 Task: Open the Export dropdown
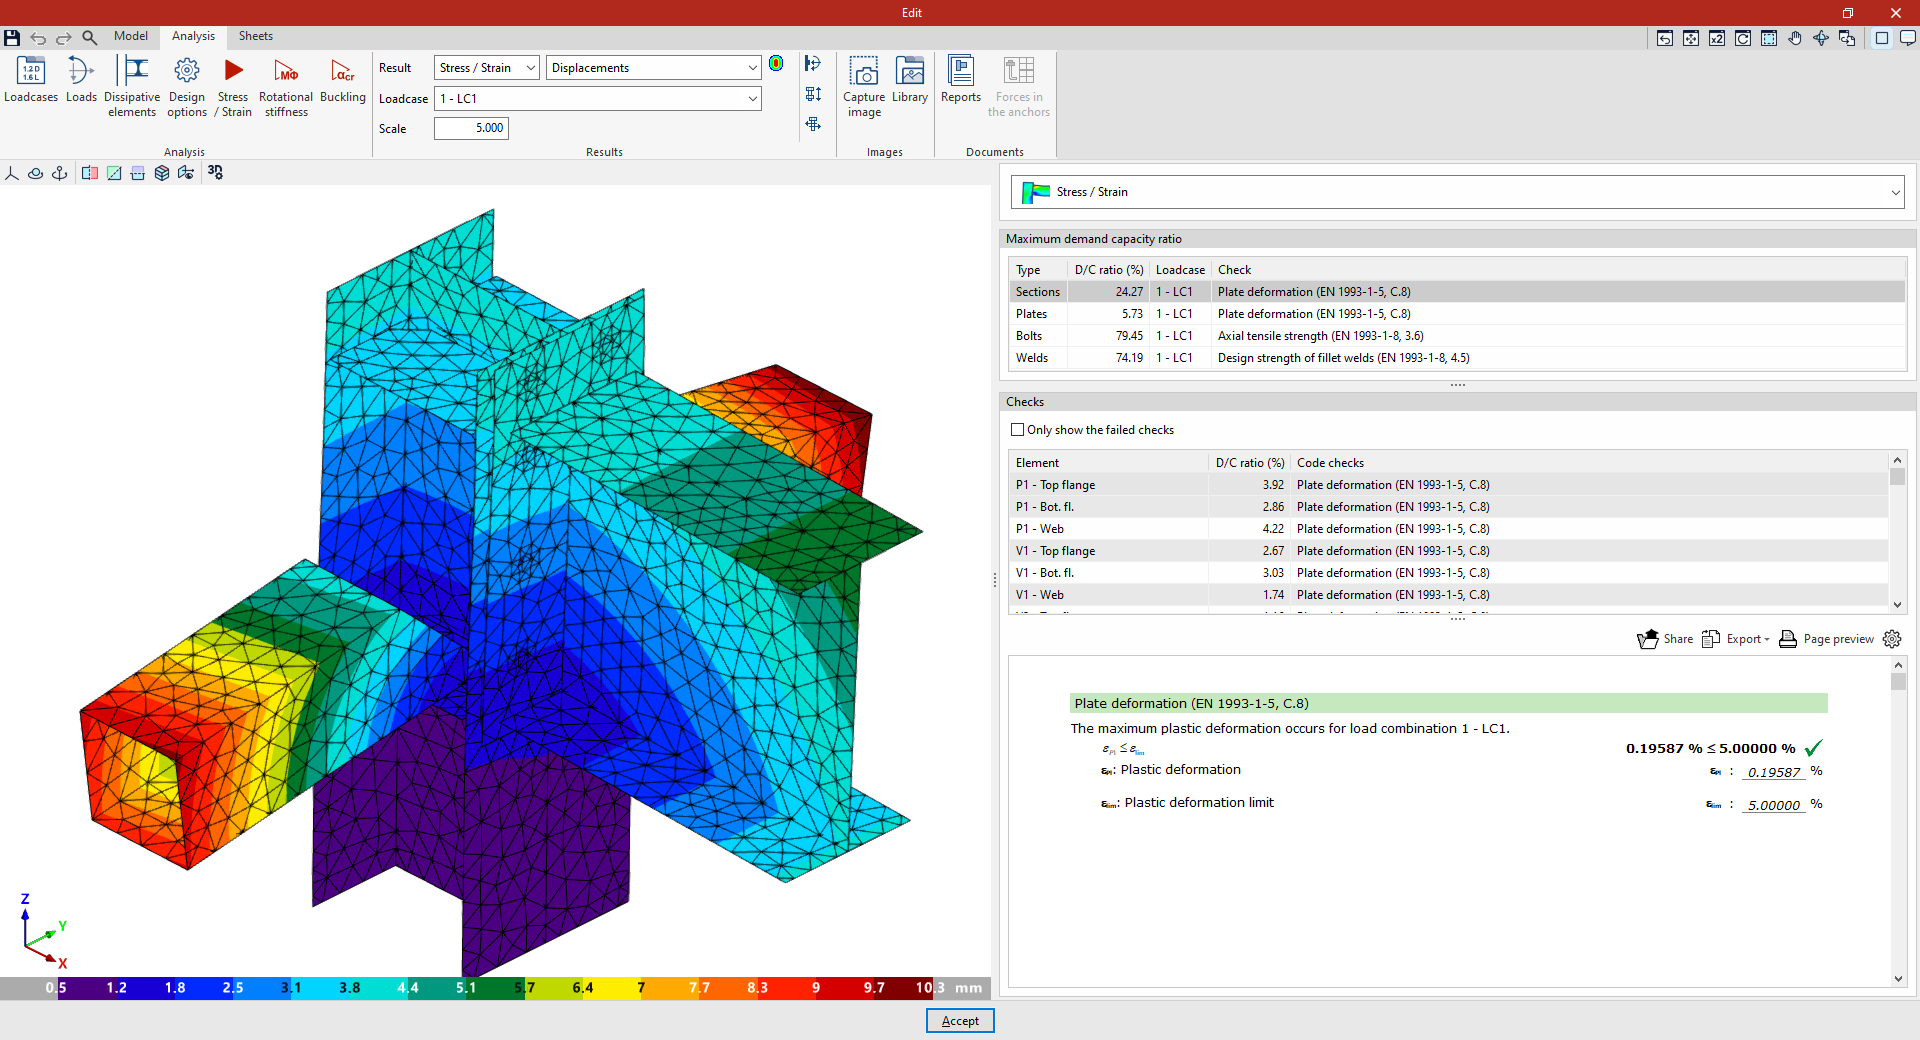pyautogui.click(x=1737, y=639)
